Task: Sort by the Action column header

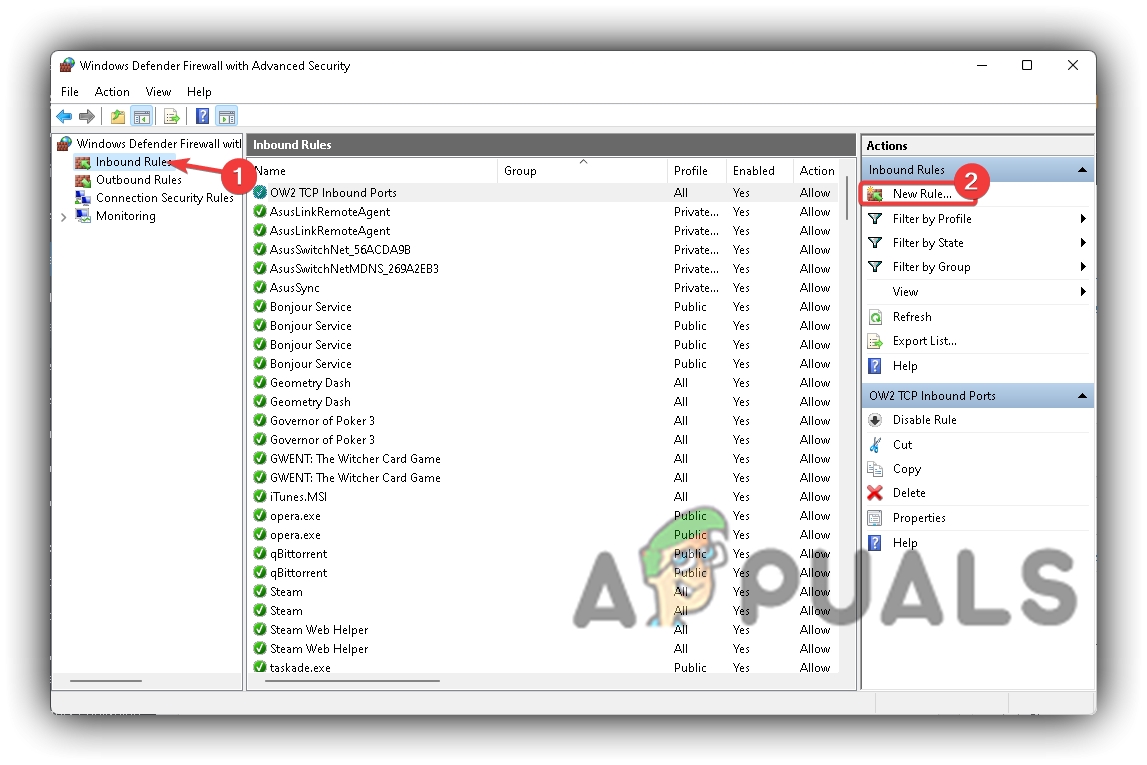Action: (x=816, y=170)
